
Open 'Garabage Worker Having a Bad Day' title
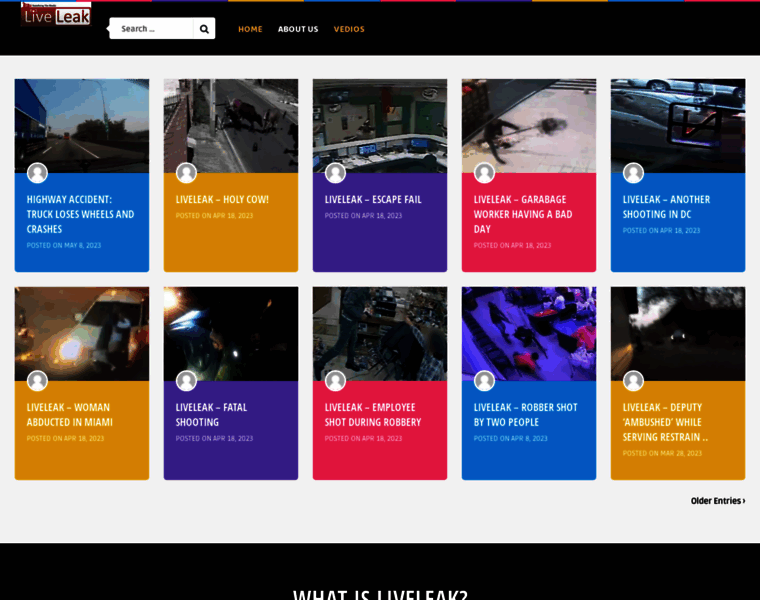pyautogui.click(x=523, y=214)
